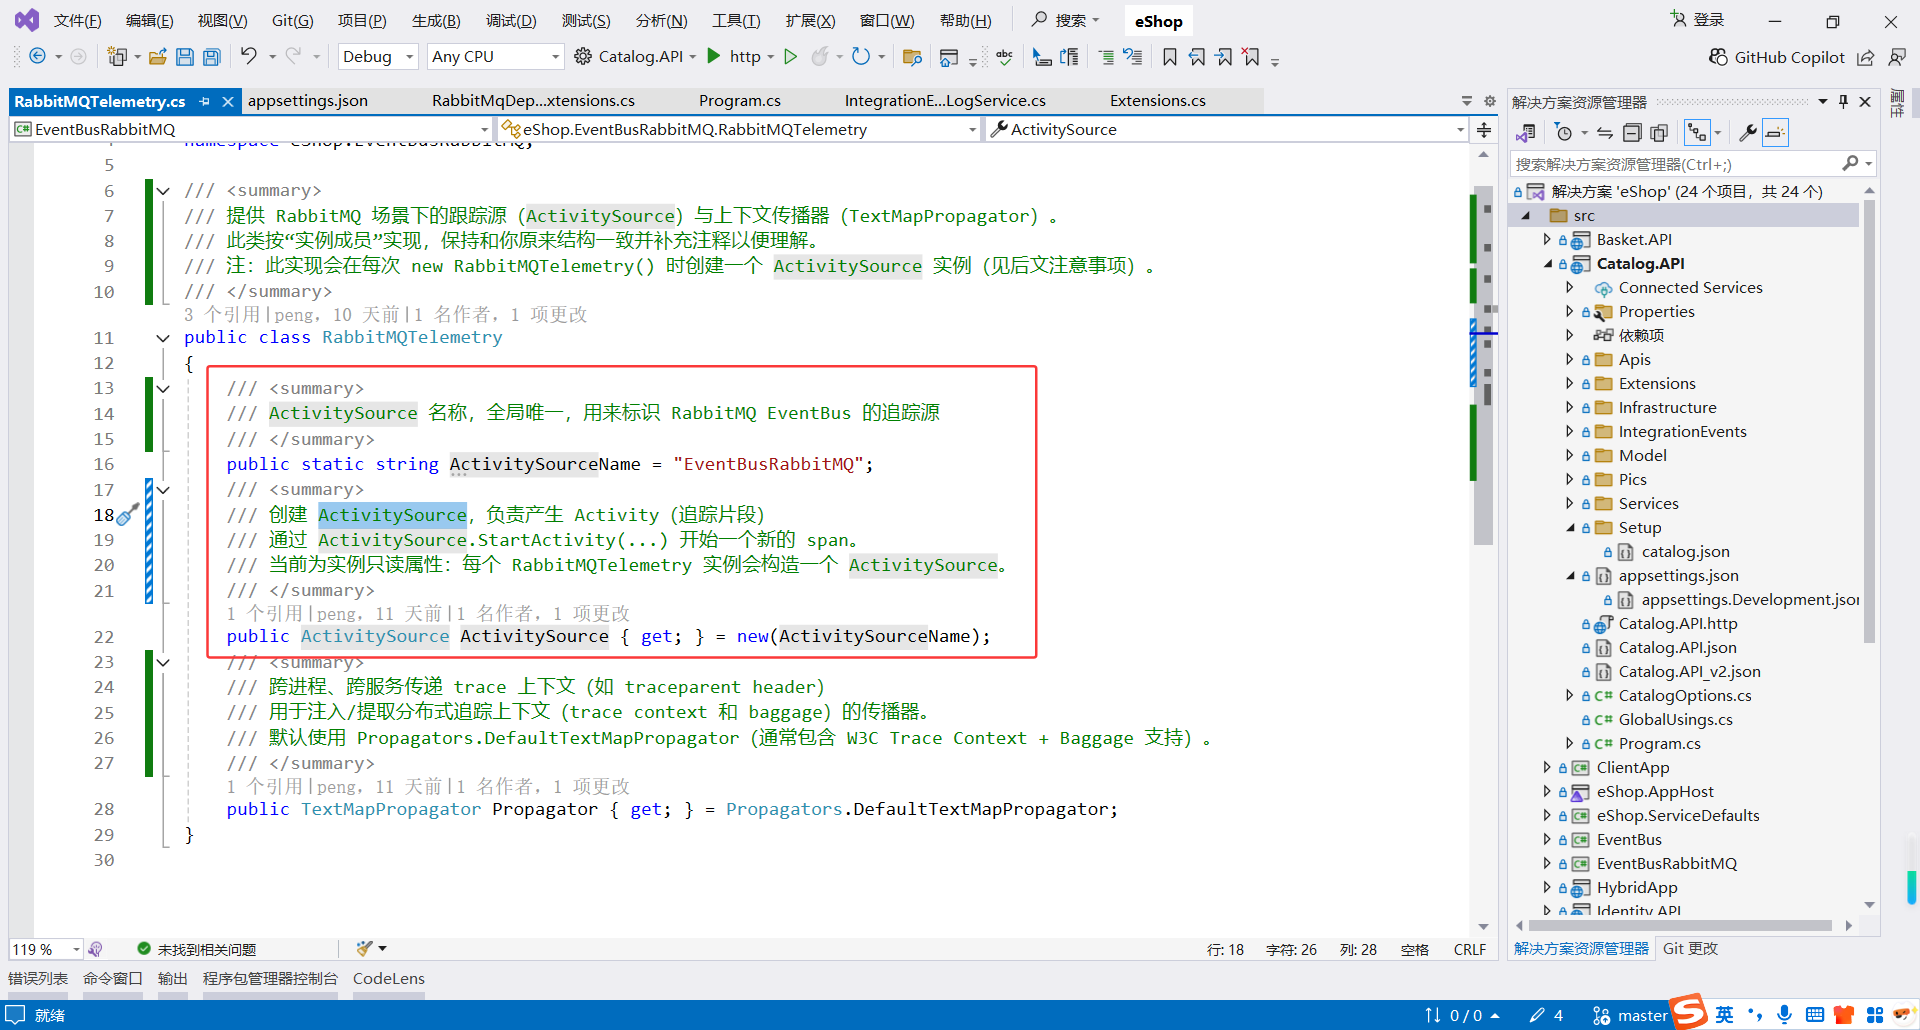Undo the last edit
1920x1030 pixels.
coord(250,57)
